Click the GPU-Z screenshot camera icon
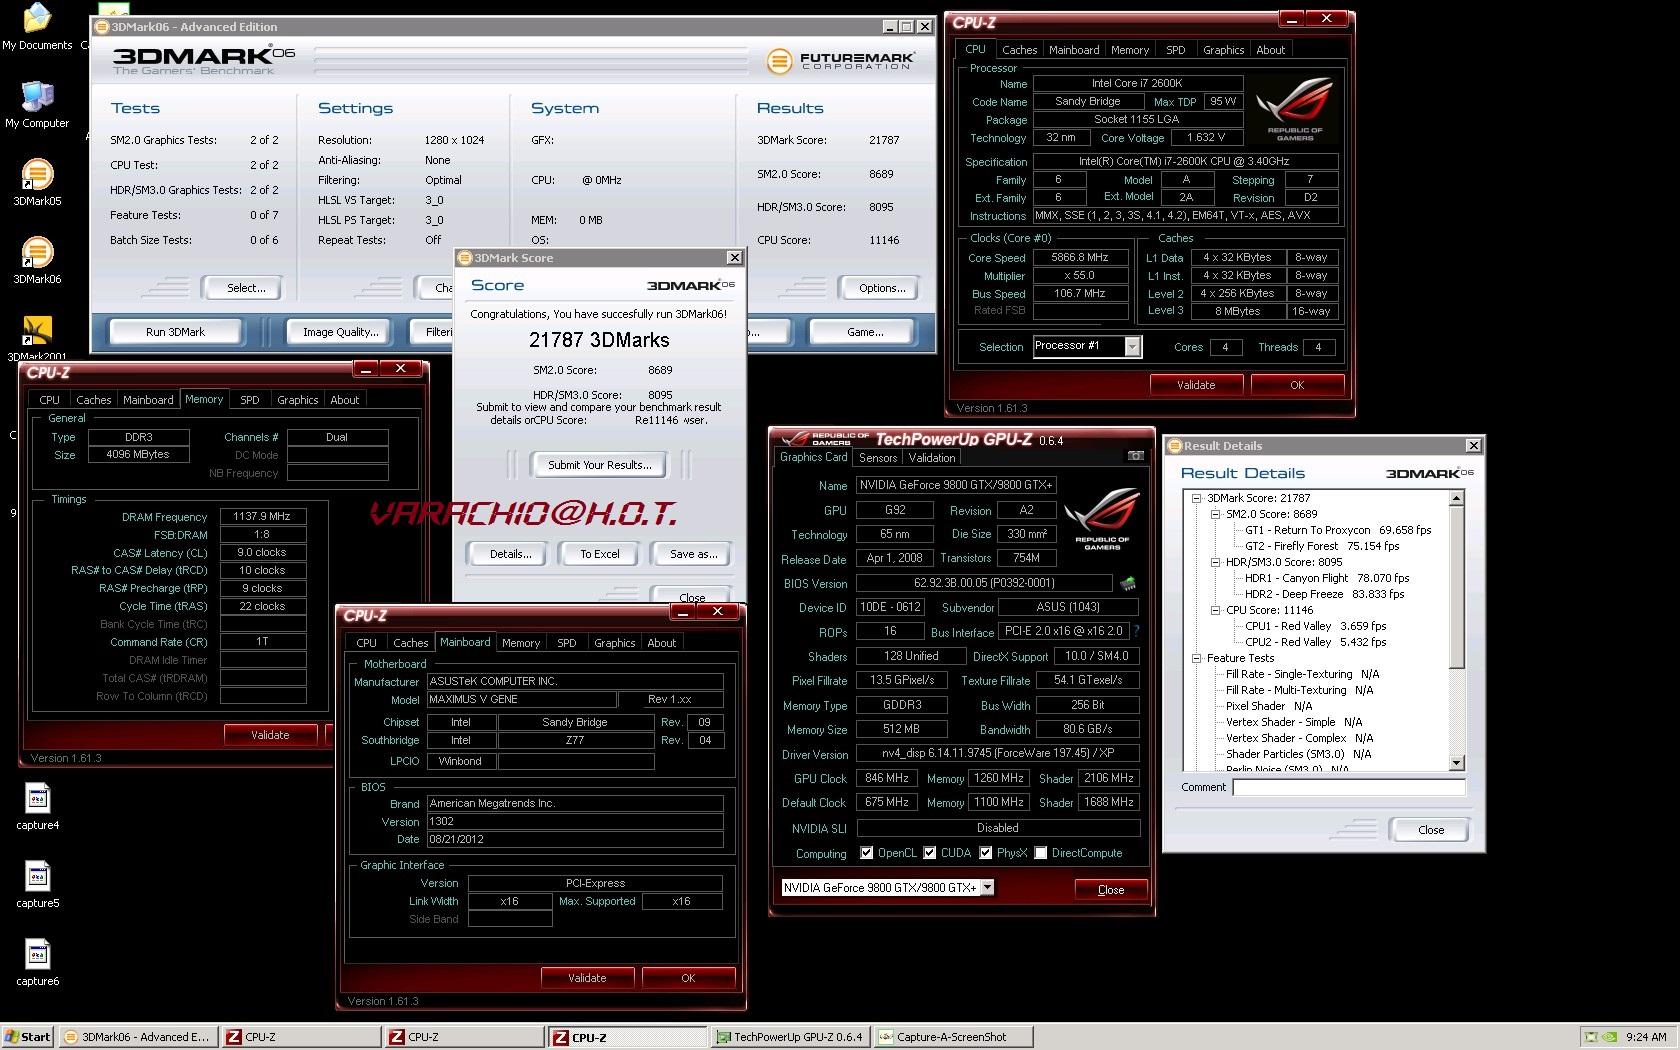The image size is (1680, 1050). coord(1135,456)
